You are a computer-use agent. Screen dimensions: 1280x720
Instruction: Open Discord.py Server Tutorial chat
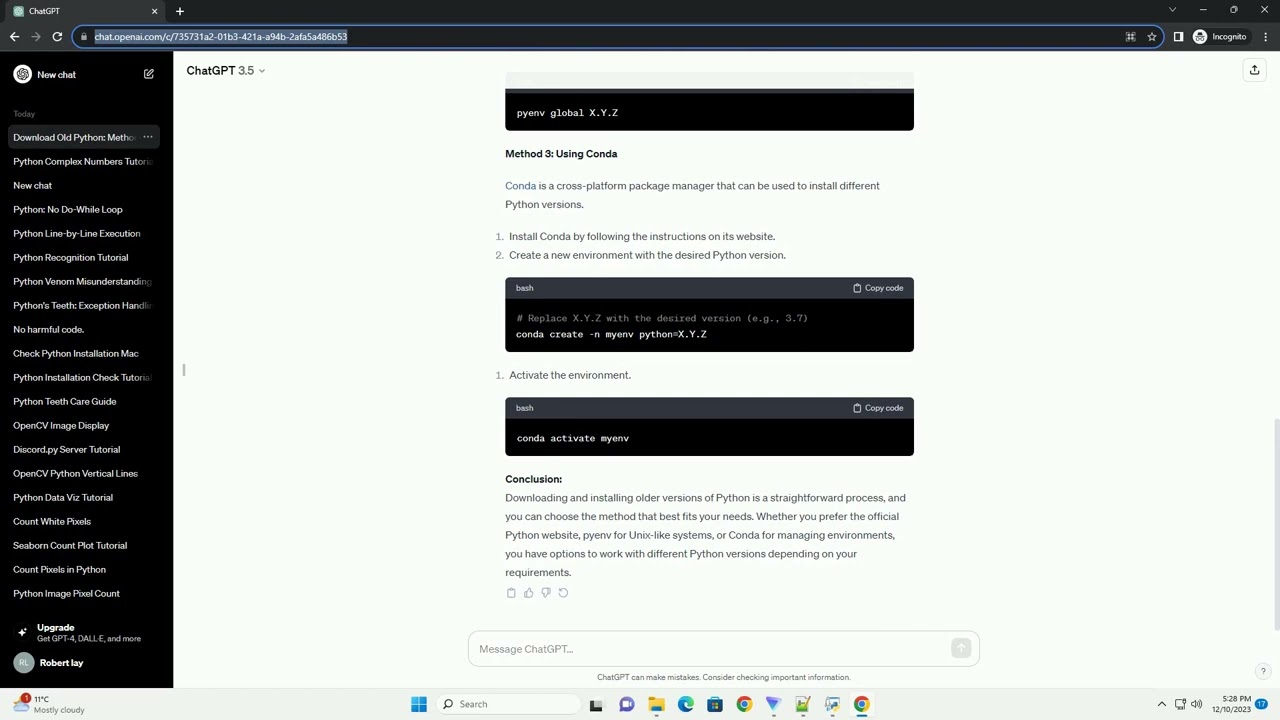click(86, 449)
